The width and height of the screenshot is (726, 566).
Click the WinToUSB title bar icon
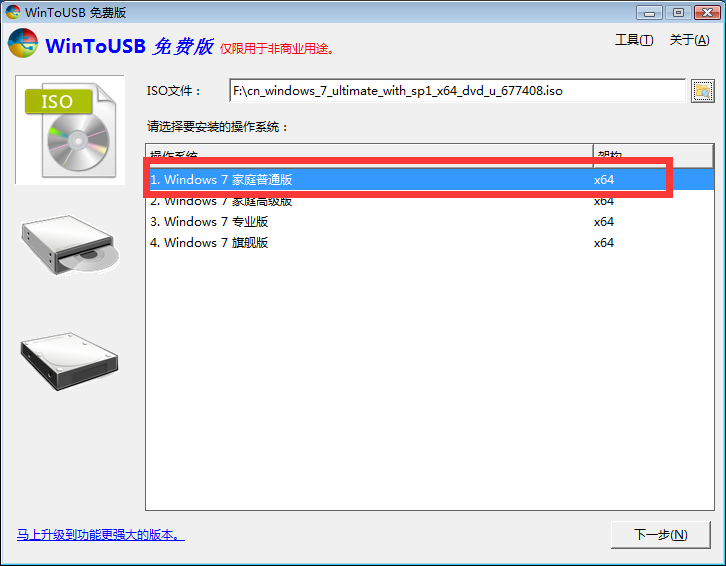click(13, 12)
